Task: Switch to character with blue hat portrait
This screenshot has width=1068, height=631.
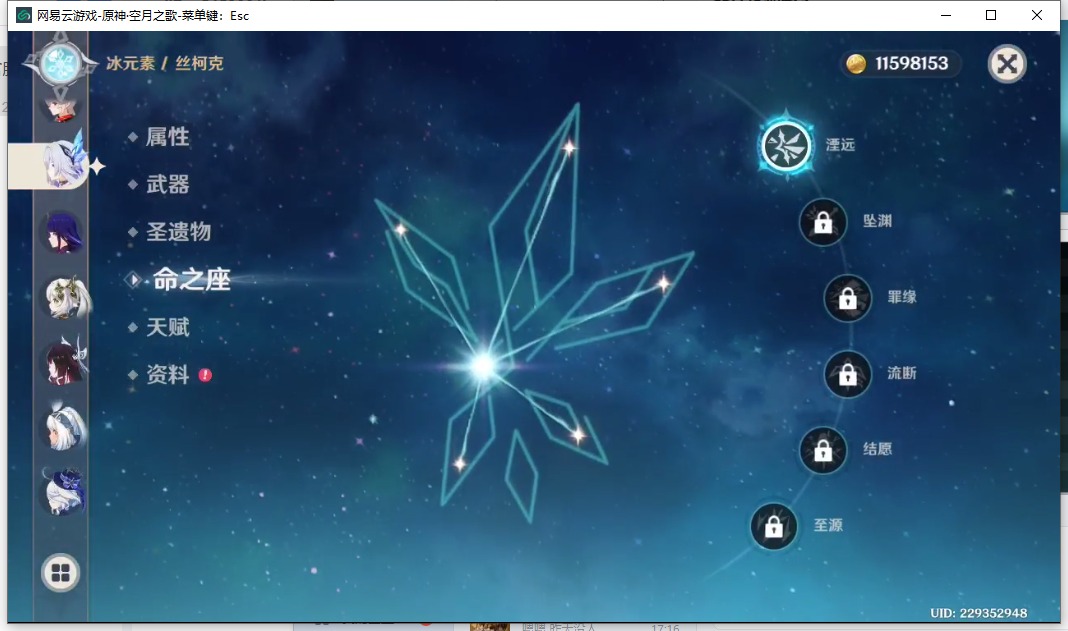Action: [64, 491]
